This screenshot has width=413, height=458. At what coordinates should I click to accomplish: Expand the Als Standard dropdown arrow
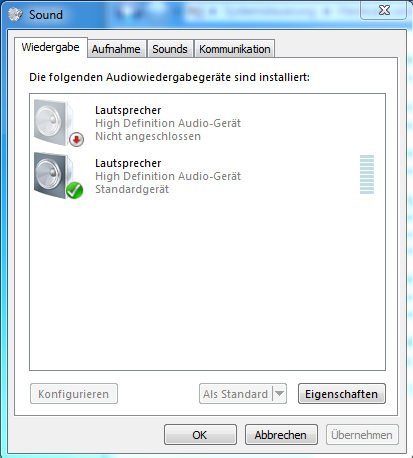pos(280,394)
